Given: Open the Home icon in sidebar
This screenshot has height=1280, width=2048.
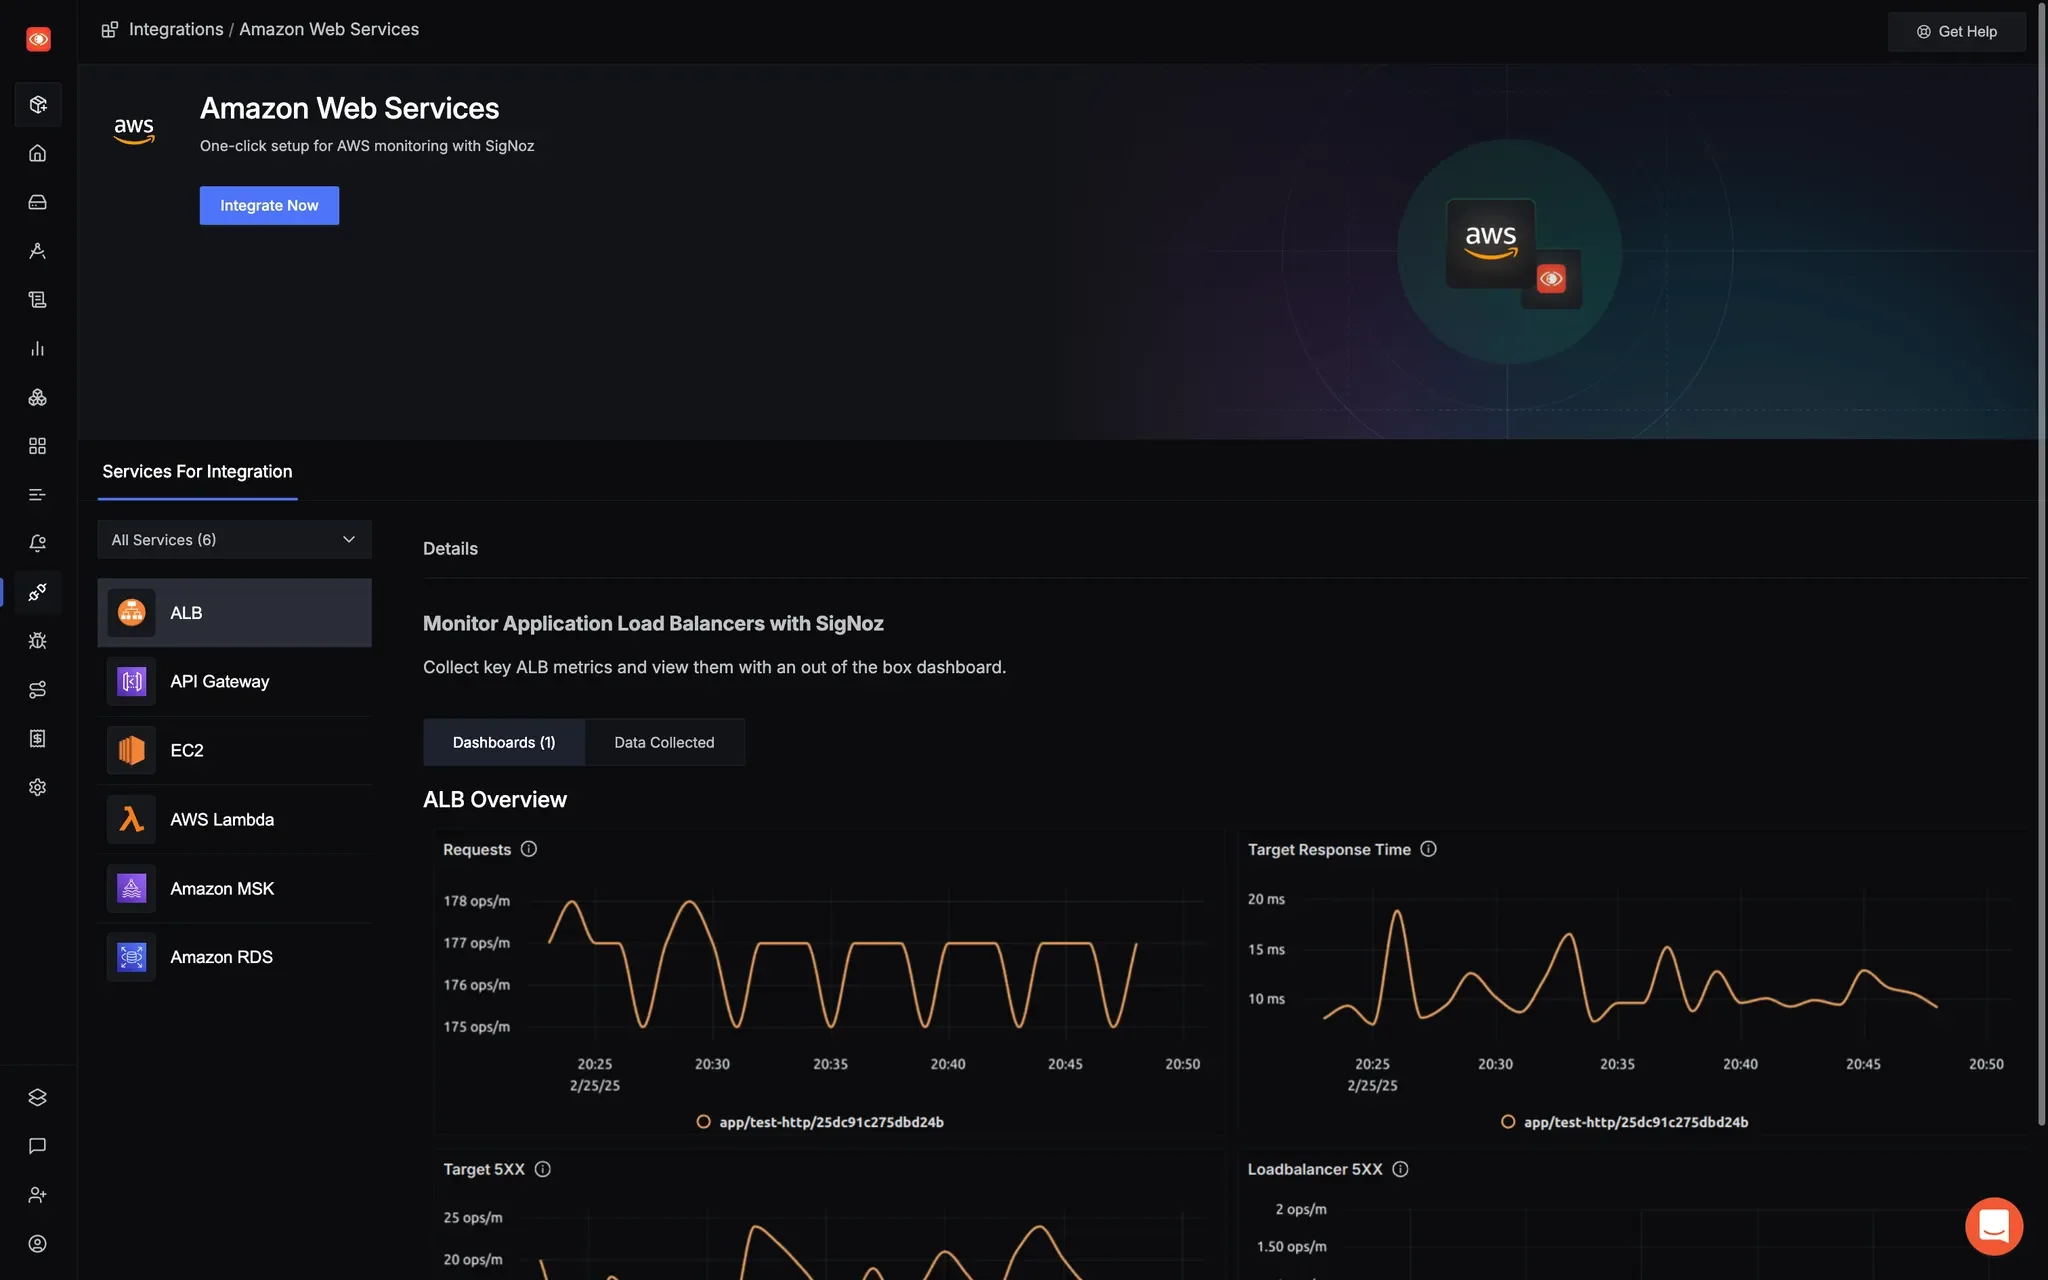Looking at the screenshot, I should tap(38, 153).
